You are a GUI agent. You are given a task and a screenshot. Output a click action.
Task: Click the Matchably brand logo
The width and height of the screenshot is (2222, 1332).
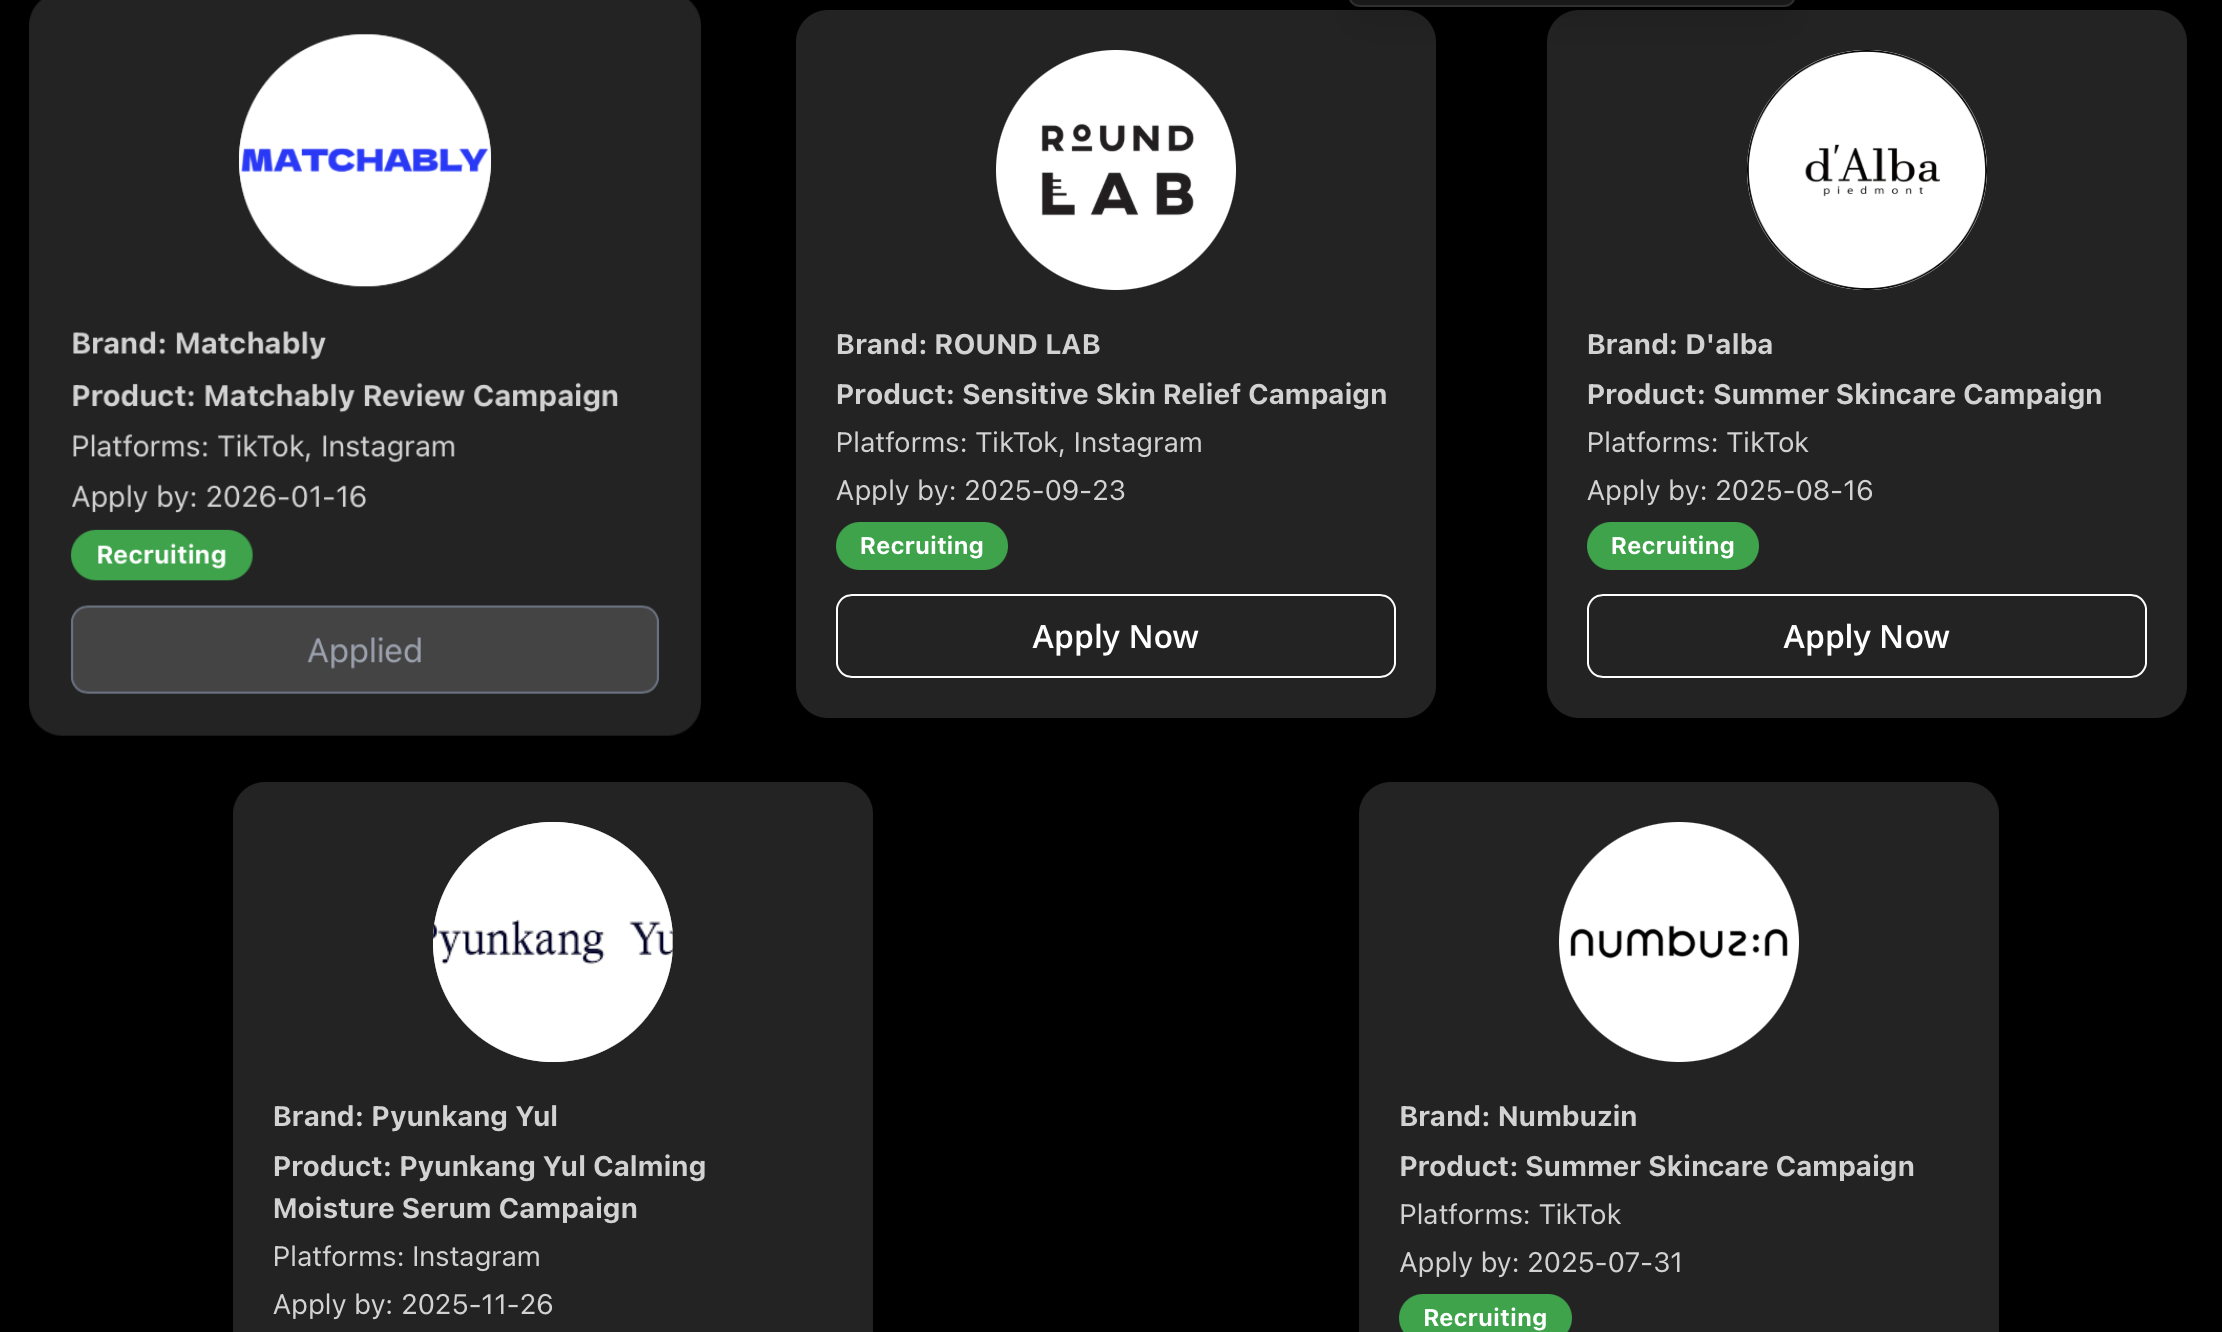point(365,160)
